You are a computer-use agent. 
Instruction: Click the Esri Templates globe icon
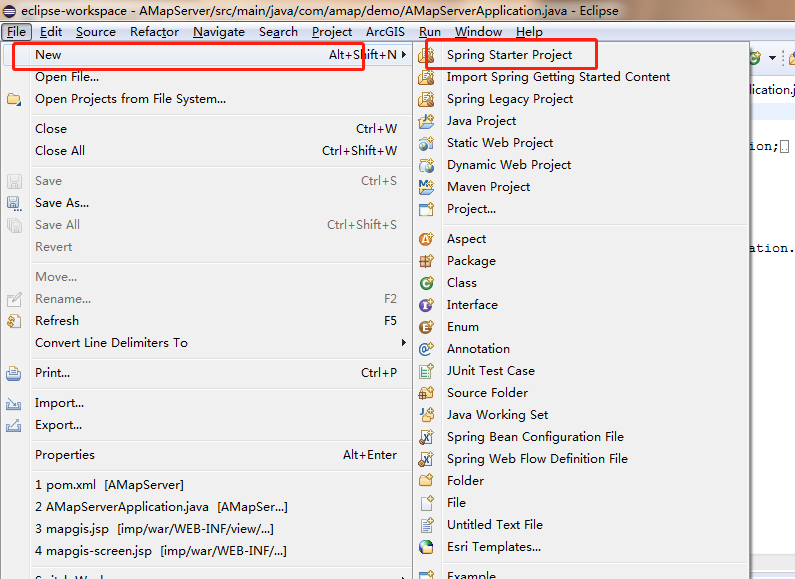(426, 547)
